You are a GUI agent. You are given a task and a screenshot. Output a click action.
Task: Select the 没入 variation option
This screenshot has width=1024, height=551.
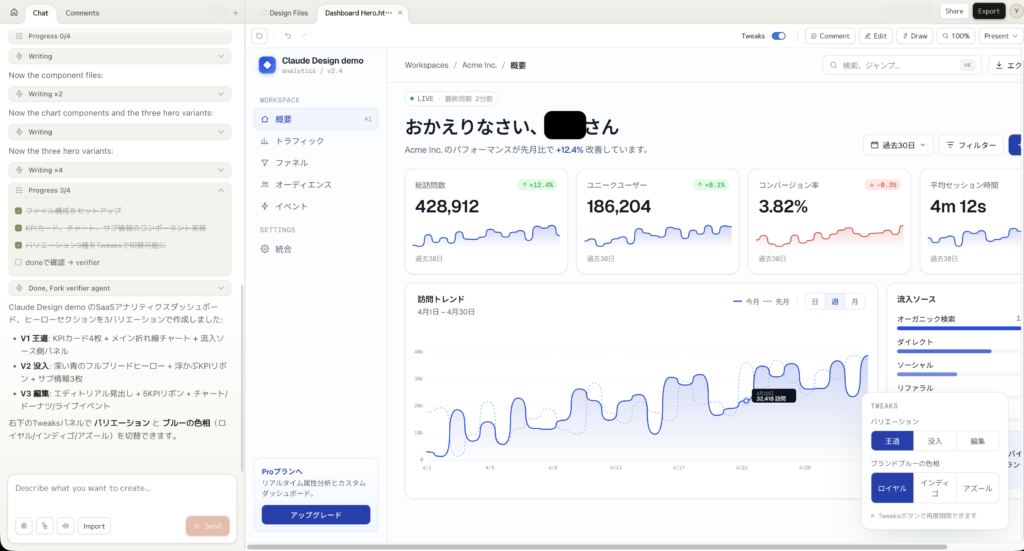coord(934,441)
